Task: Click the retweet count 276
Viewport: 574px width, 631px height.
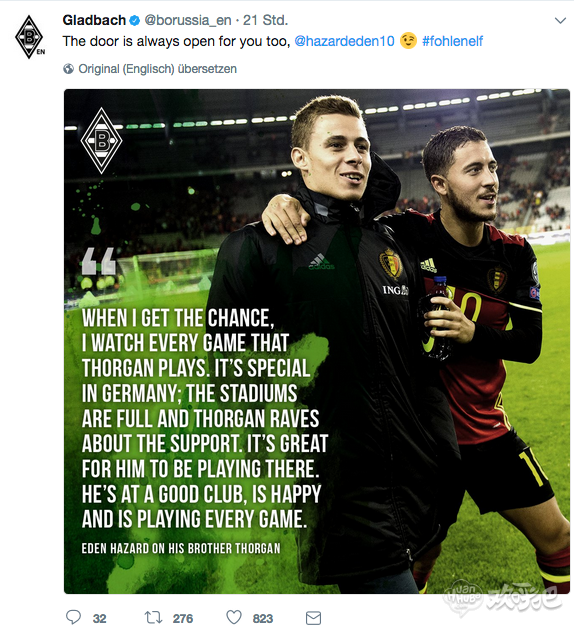Action: tap(183, 619)
